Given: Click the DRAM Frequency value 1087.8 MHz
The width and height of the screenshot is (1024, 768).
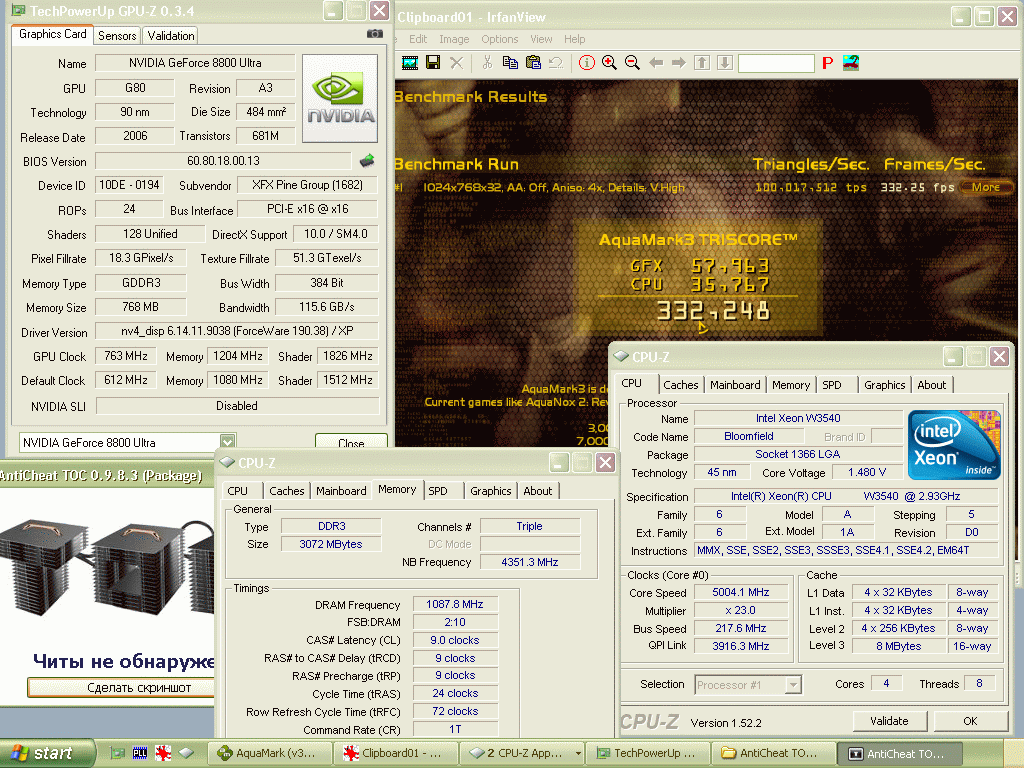Looking at the screenshot, I should click(455, 604).
